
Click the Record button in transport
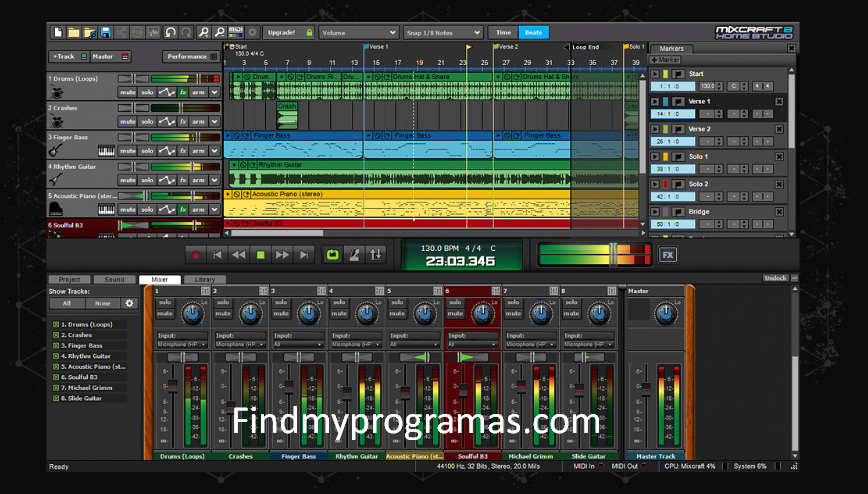coord(195,255)
